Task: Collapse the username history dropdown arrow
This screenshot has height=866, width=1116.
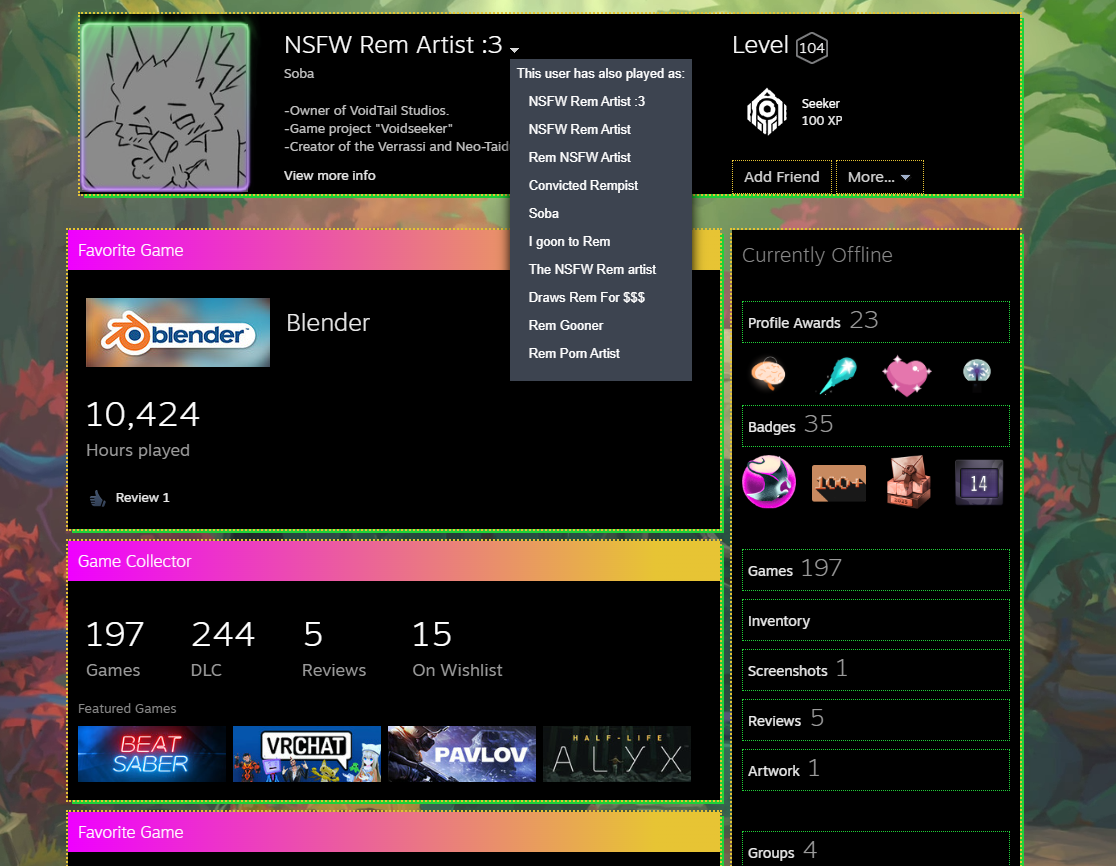Action: click(x=514, y=49)
